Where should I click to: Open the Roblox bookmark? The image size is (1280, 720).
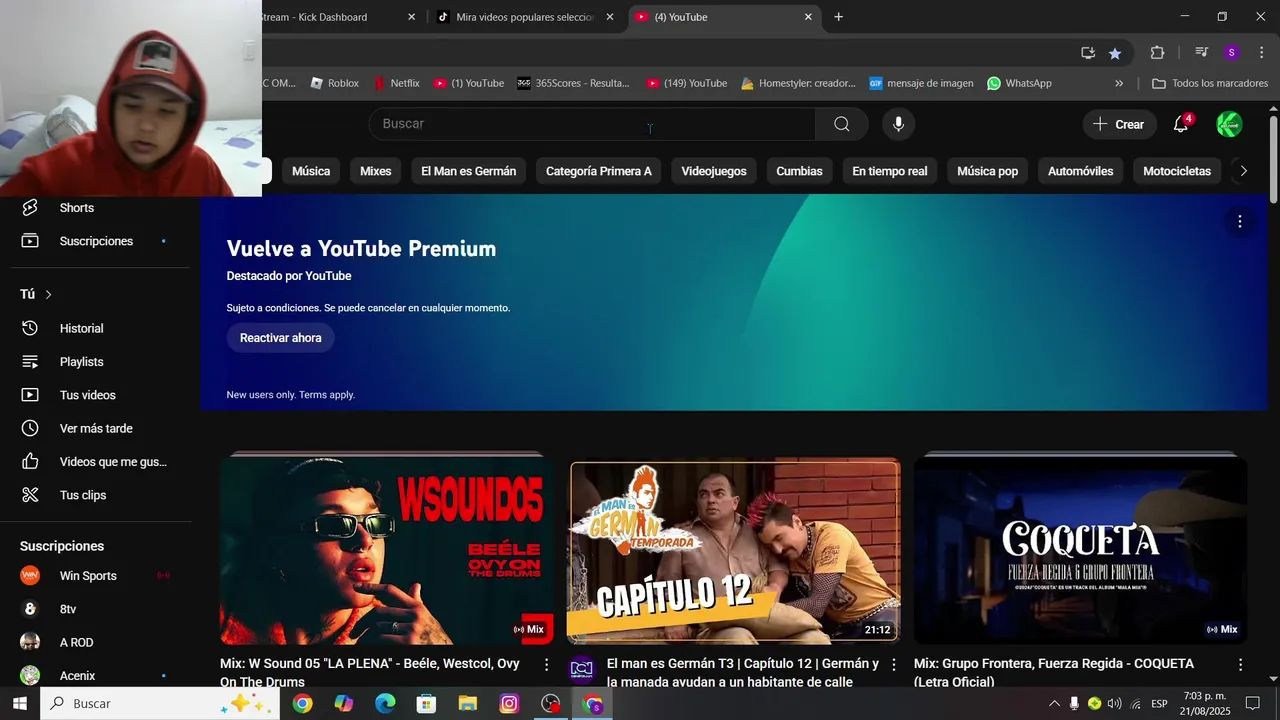pos(334,84)
